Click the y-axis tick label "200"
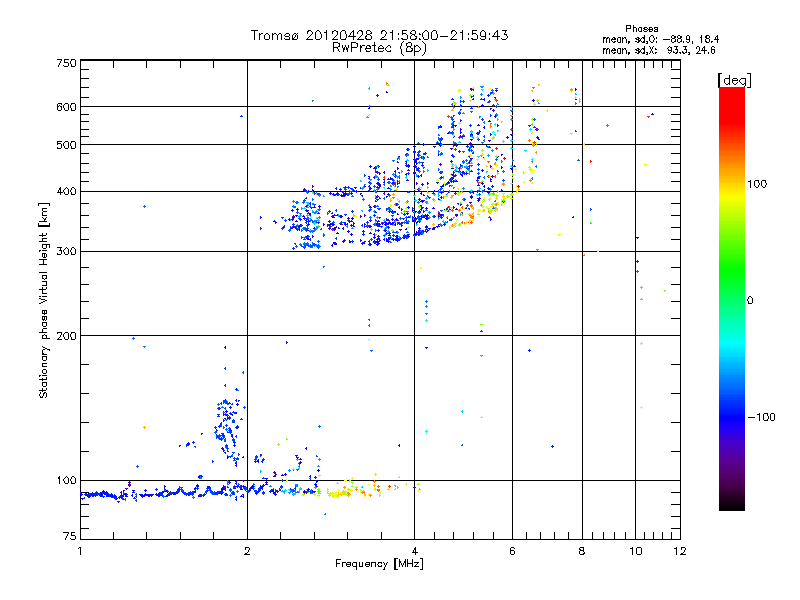The height and width of the screenshot is (600, 800). click(66, 336)
